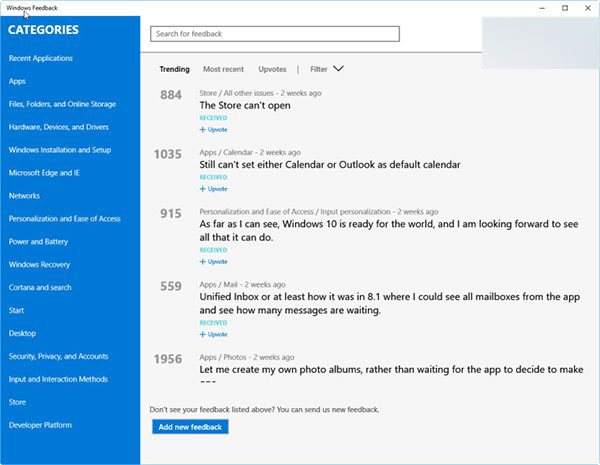Expand the Filter dropdown chevron
600x465 pixels.
pos(338,69)
